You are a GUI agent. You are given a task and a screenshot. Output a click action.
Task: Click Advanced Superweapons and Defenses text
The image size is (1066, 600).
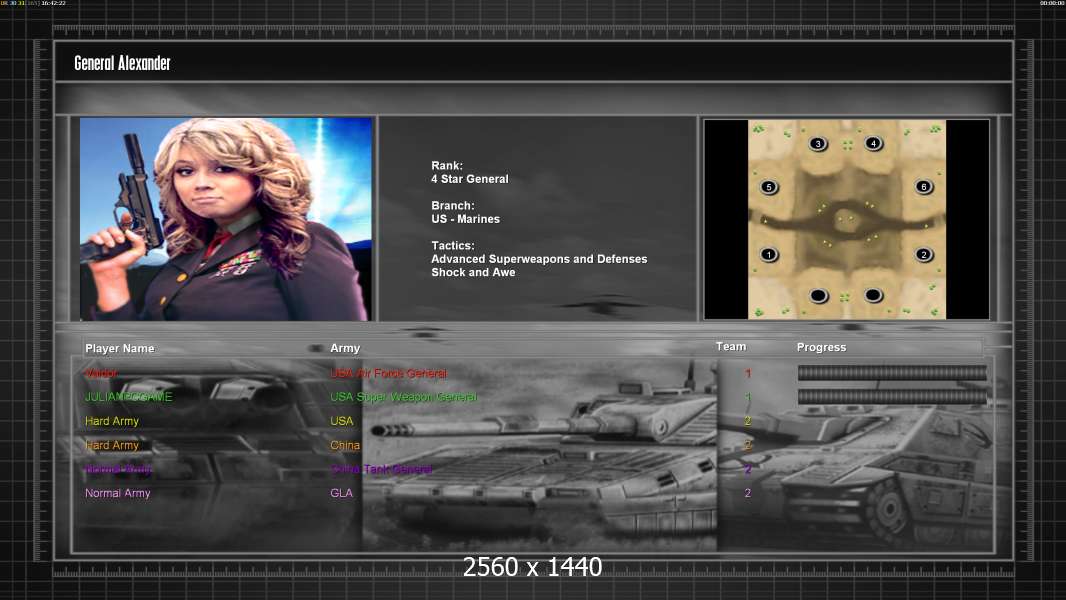[539, 259]
